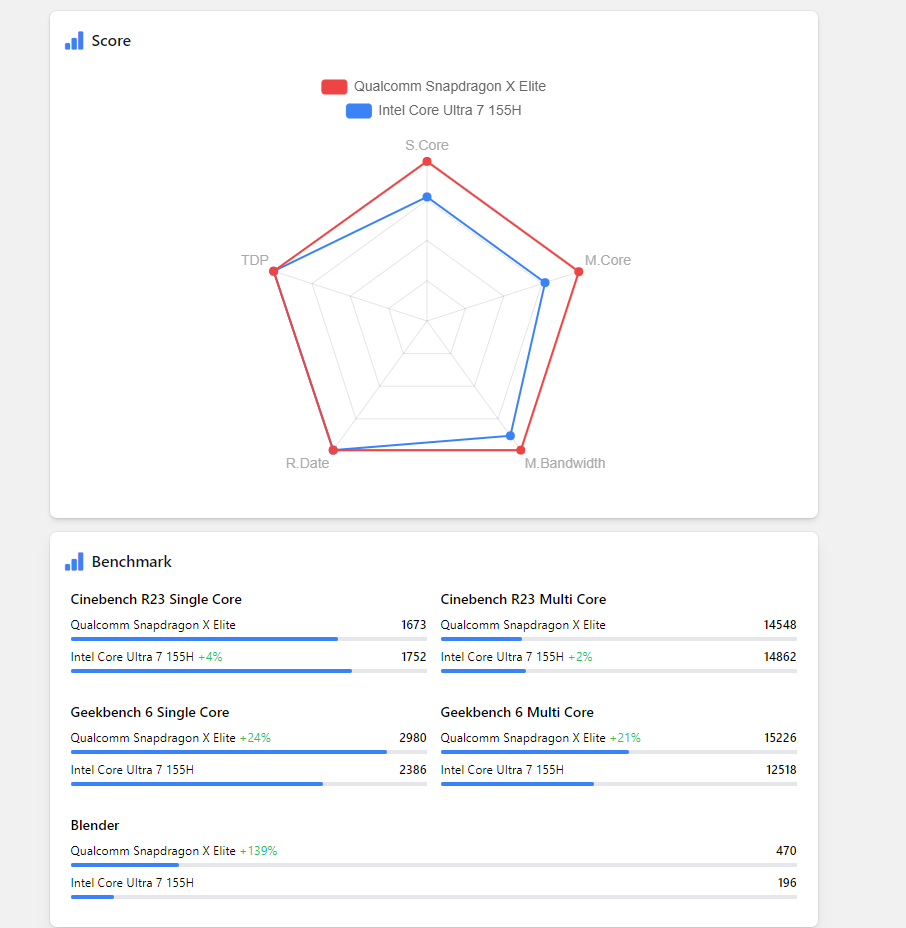
Task: Click the Cinebench R23 Multi Core heading
Action: coord(523,600)
